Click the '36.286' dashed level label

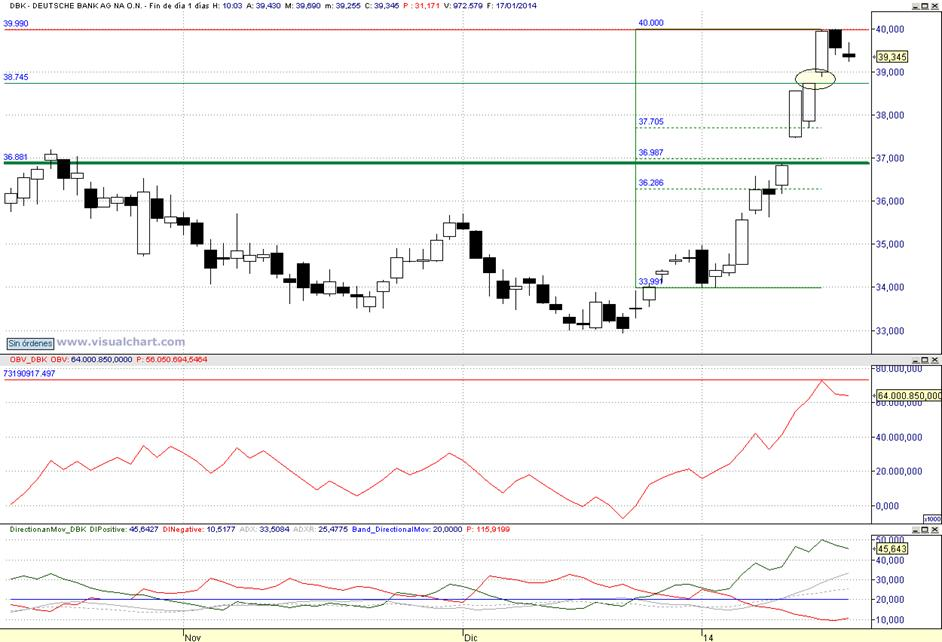click(651, 183)
